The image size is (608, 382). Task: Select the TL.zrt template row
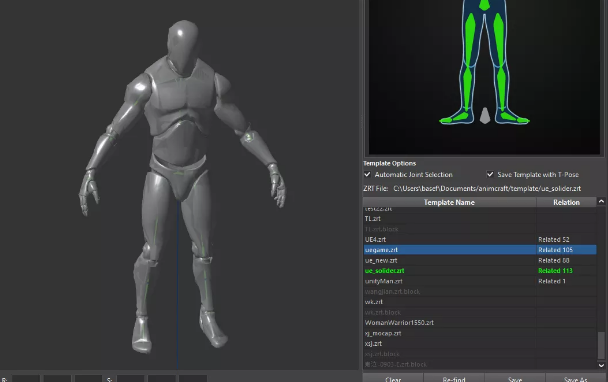tap(480, 219)
